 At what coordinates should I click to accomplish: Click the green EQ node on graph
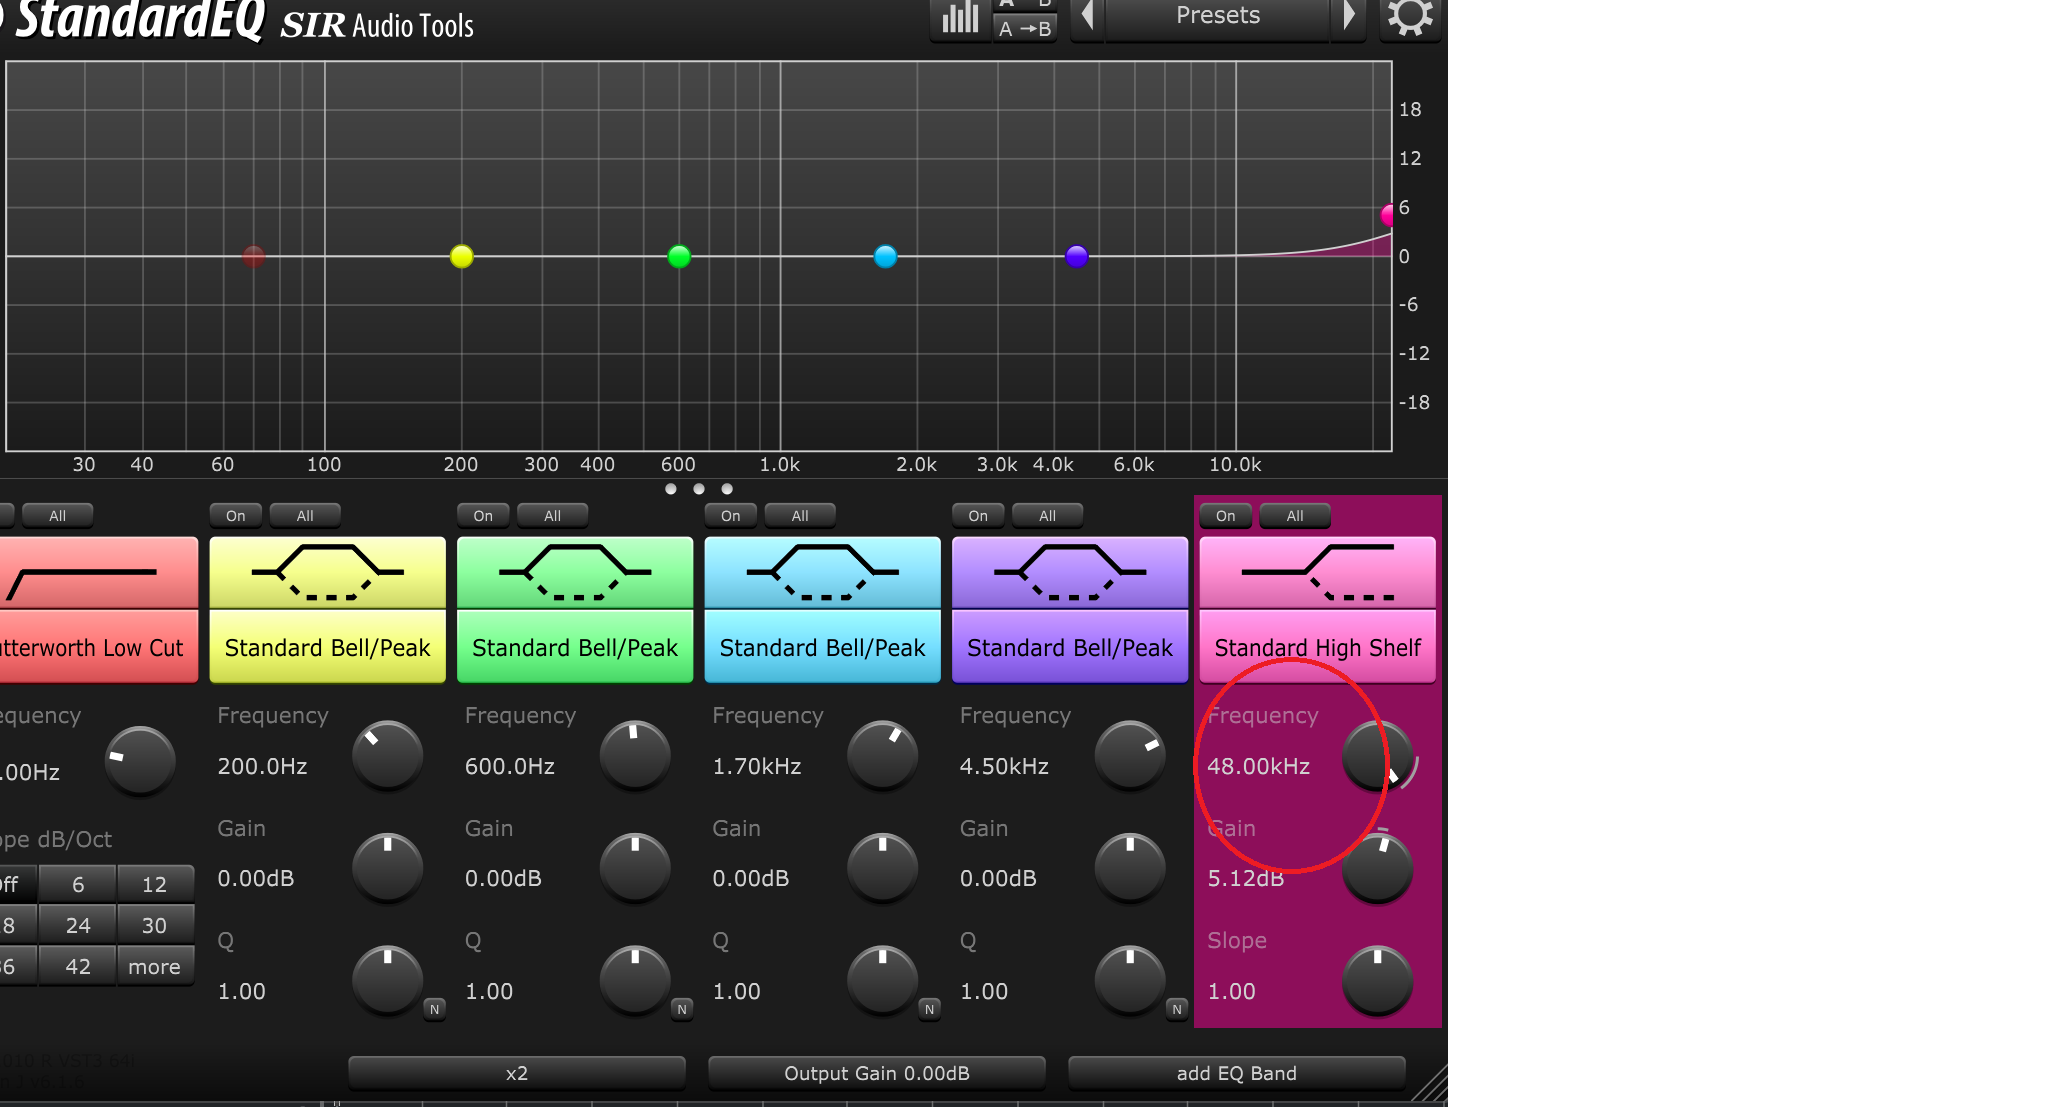pos(679,257)
